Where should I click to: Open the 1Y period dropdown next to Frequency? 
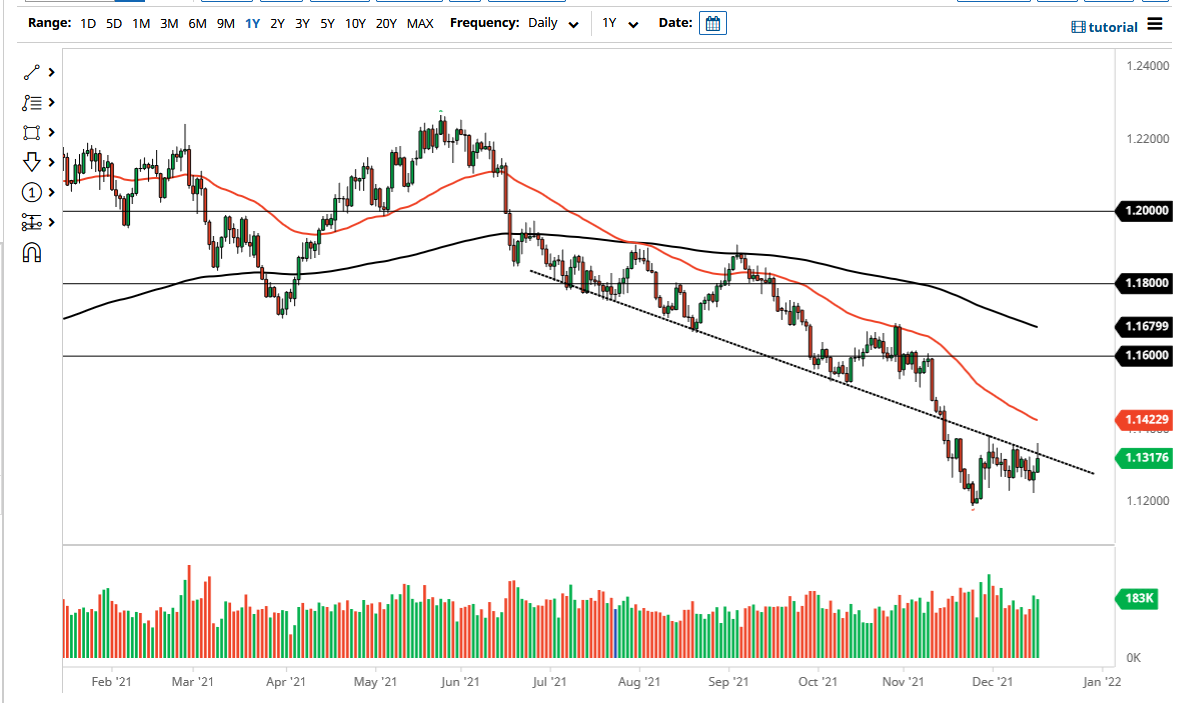[617, 23]
